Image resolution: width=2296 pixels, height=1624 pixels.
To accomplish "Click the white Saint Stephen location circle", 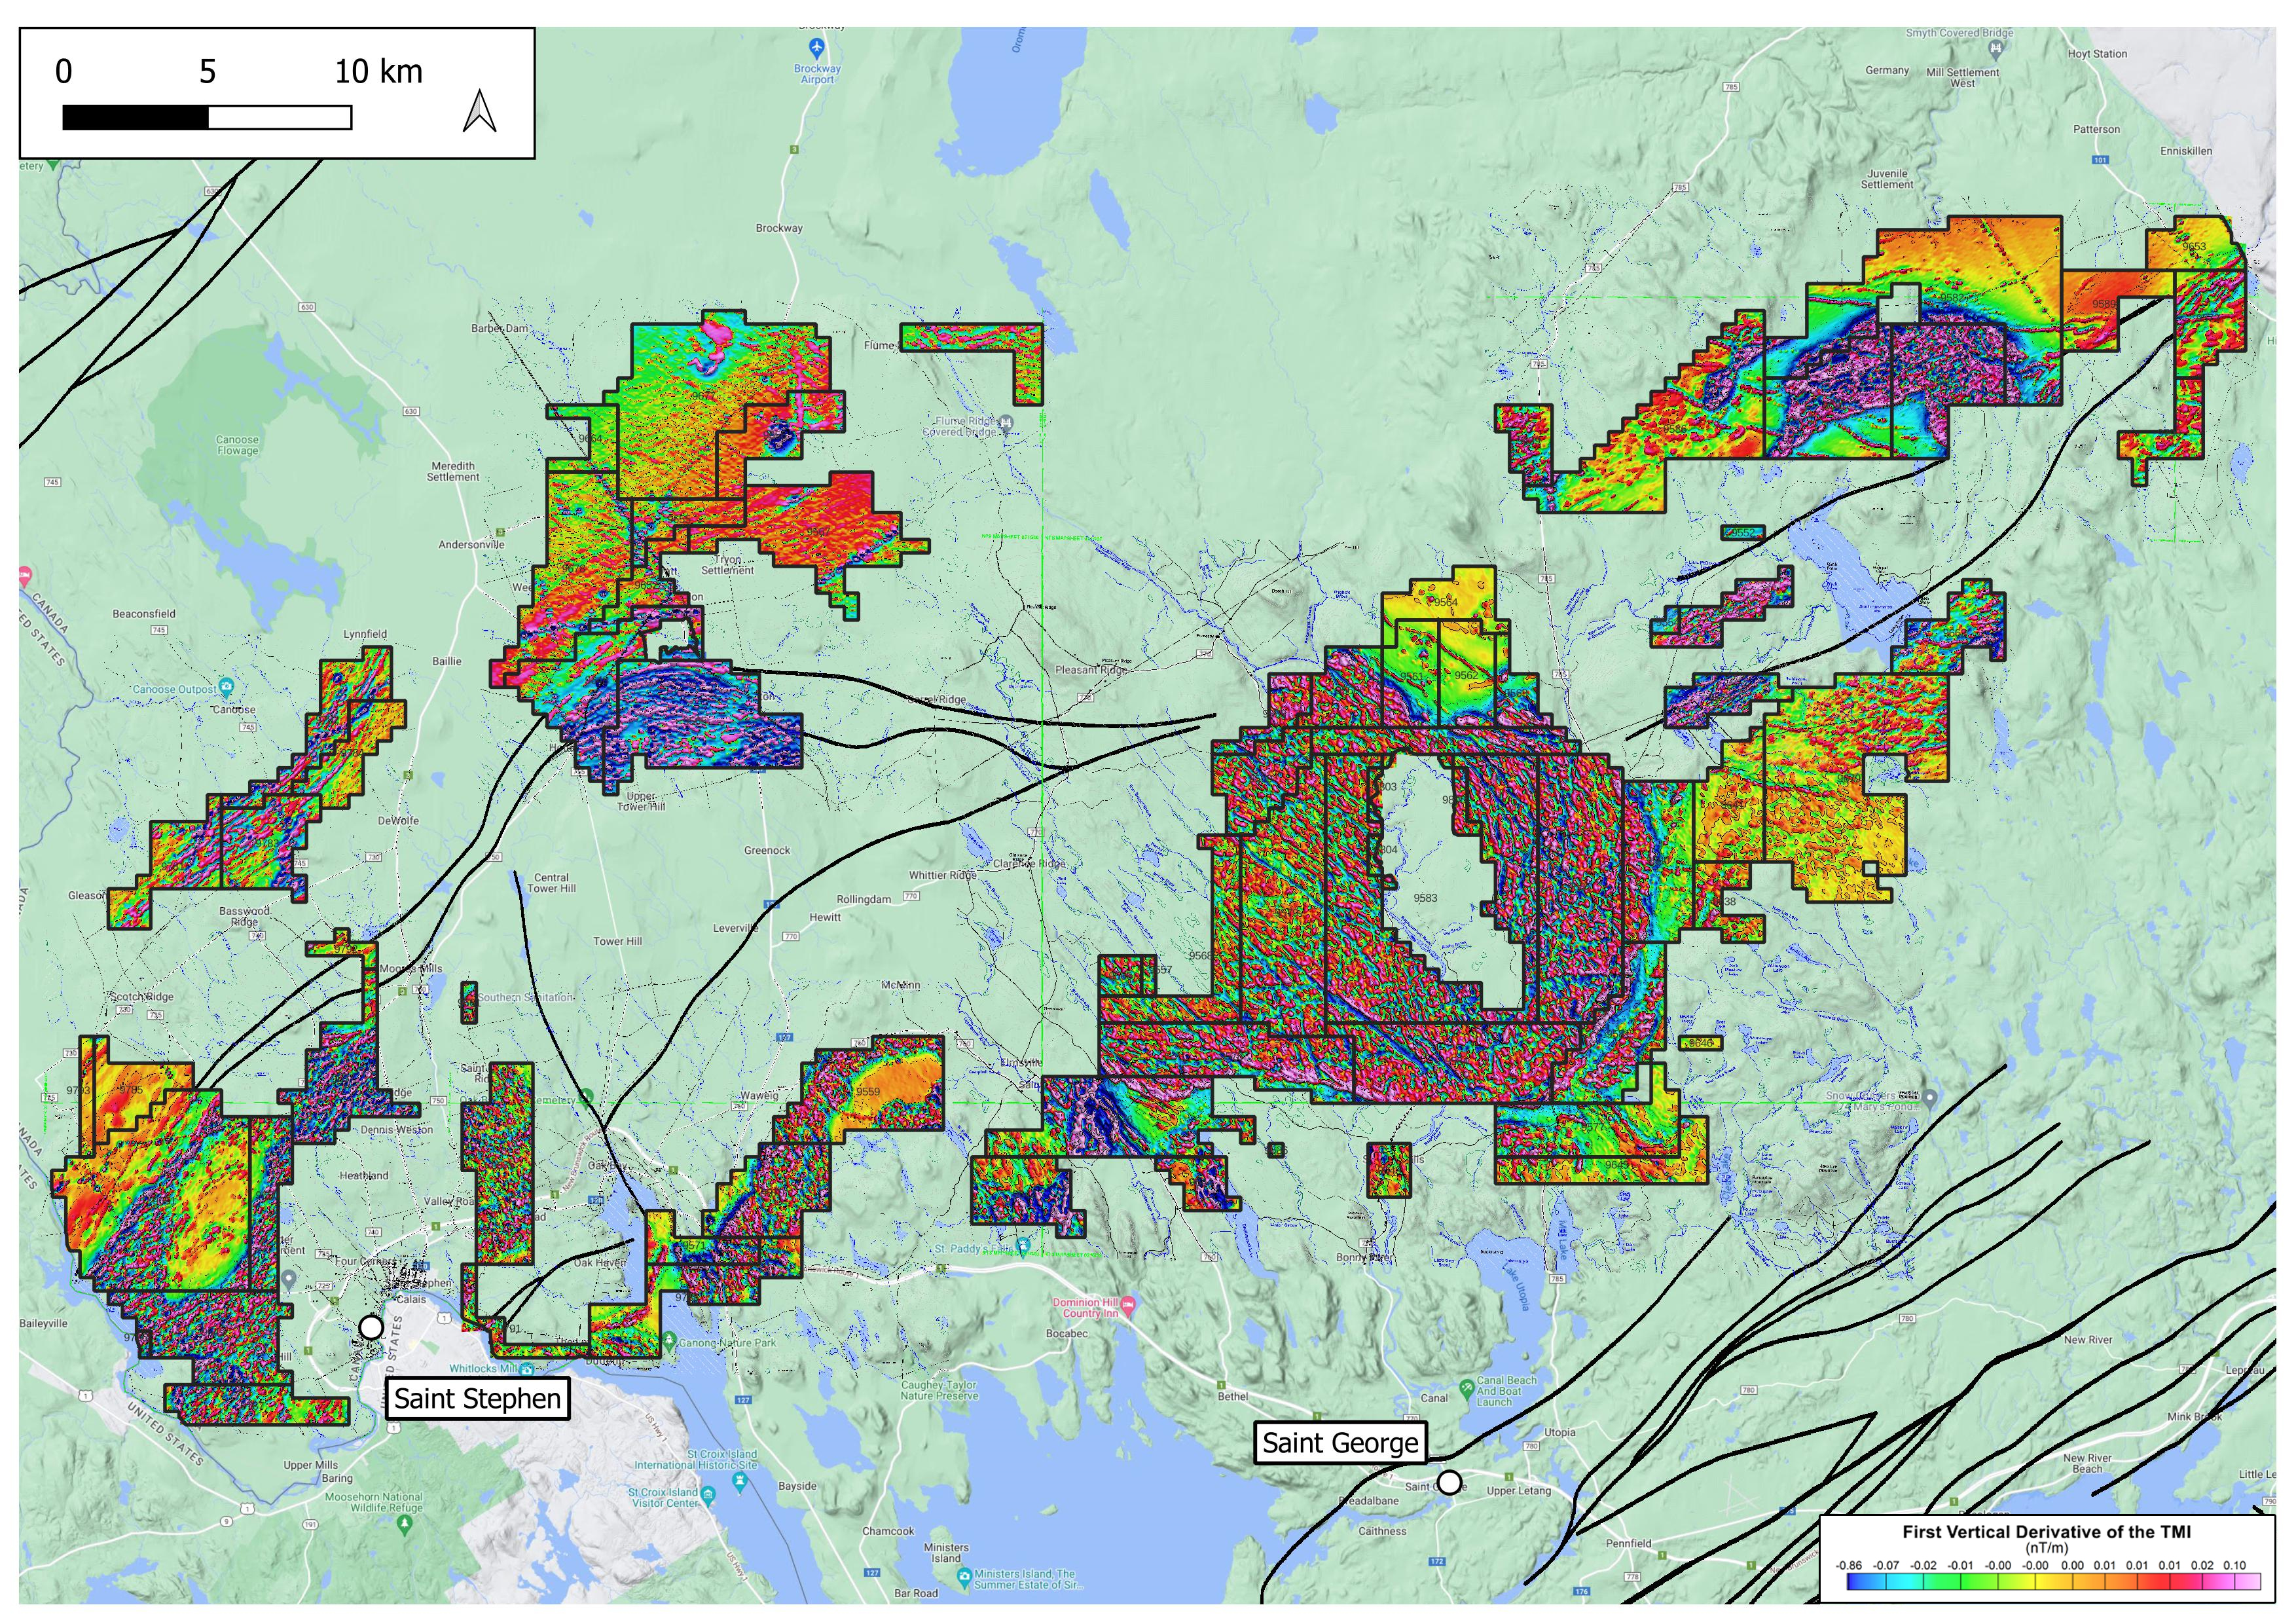I will (x=371, y=1327).
